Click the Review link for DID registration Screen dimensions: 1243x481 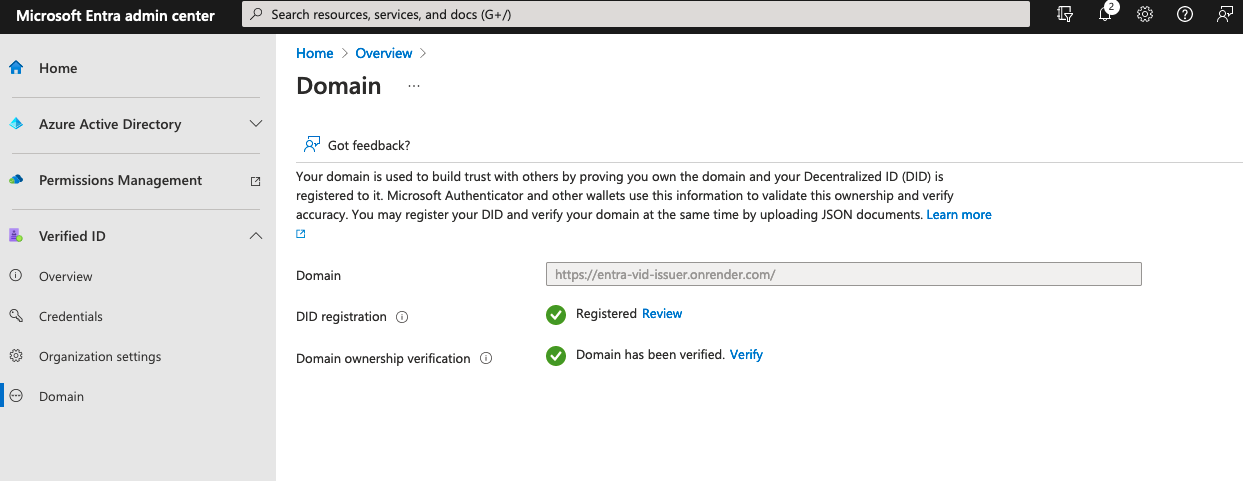tap(662, 314)
